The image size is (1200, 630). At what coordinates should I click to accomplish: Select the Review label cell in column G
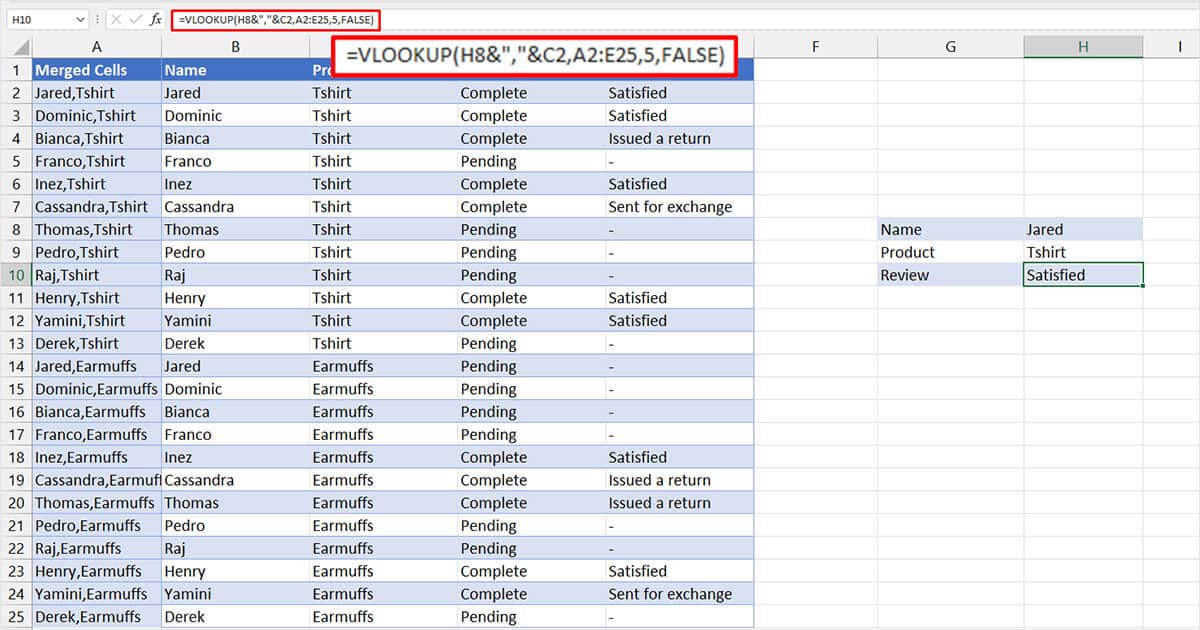click(x=949, y=274)
